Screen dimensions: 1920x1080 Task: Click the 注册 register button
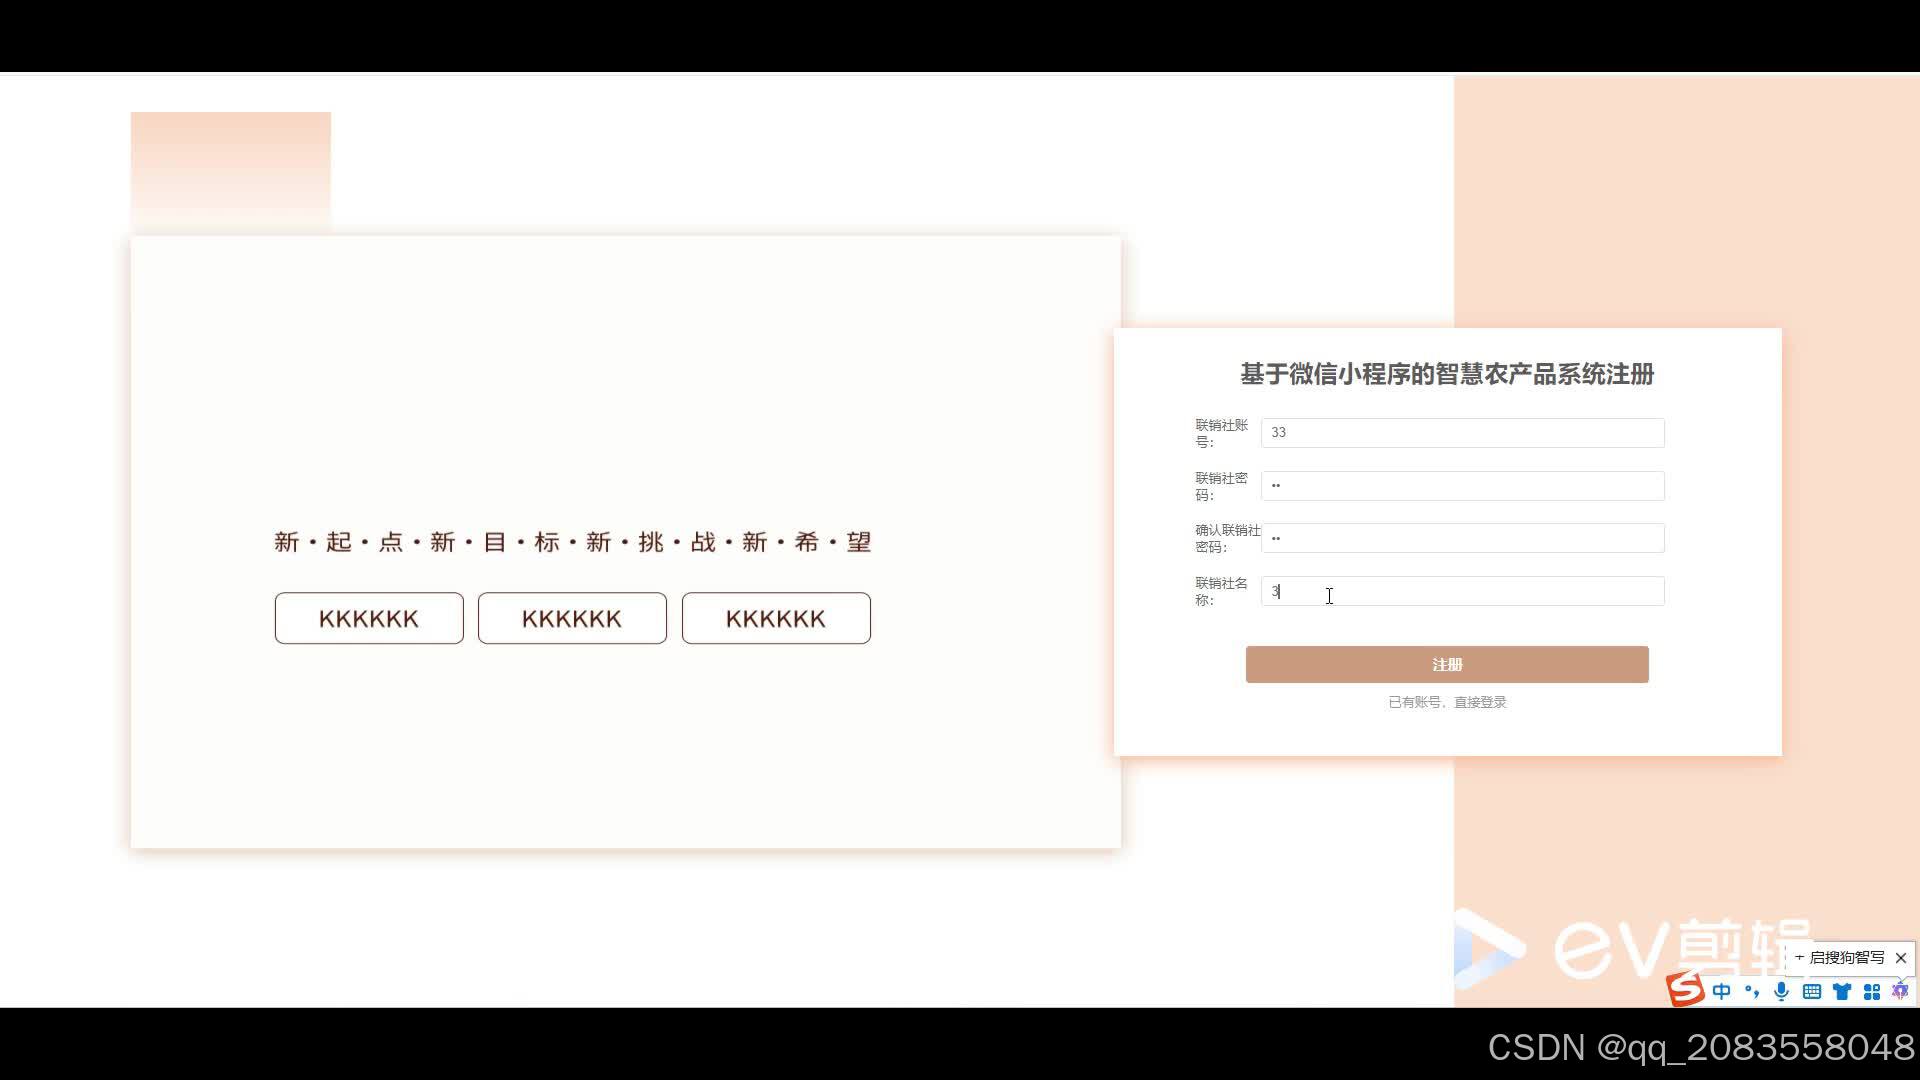[1447, 665]
